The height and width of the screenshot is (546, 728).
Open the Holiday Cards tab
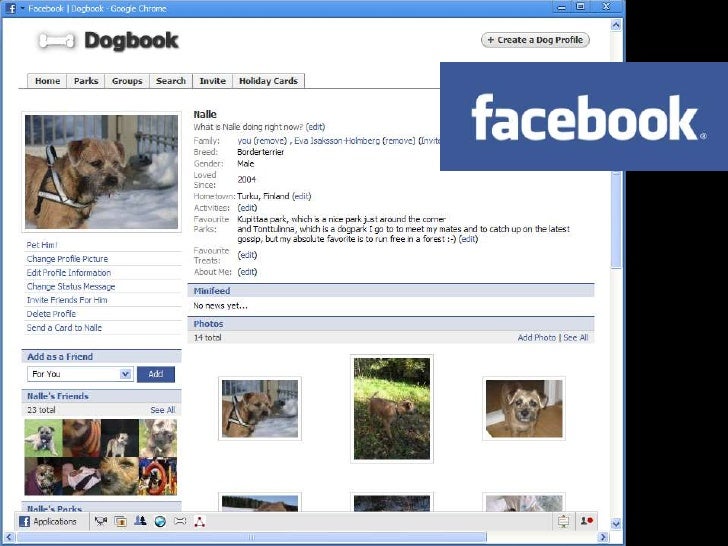(268, 81)
